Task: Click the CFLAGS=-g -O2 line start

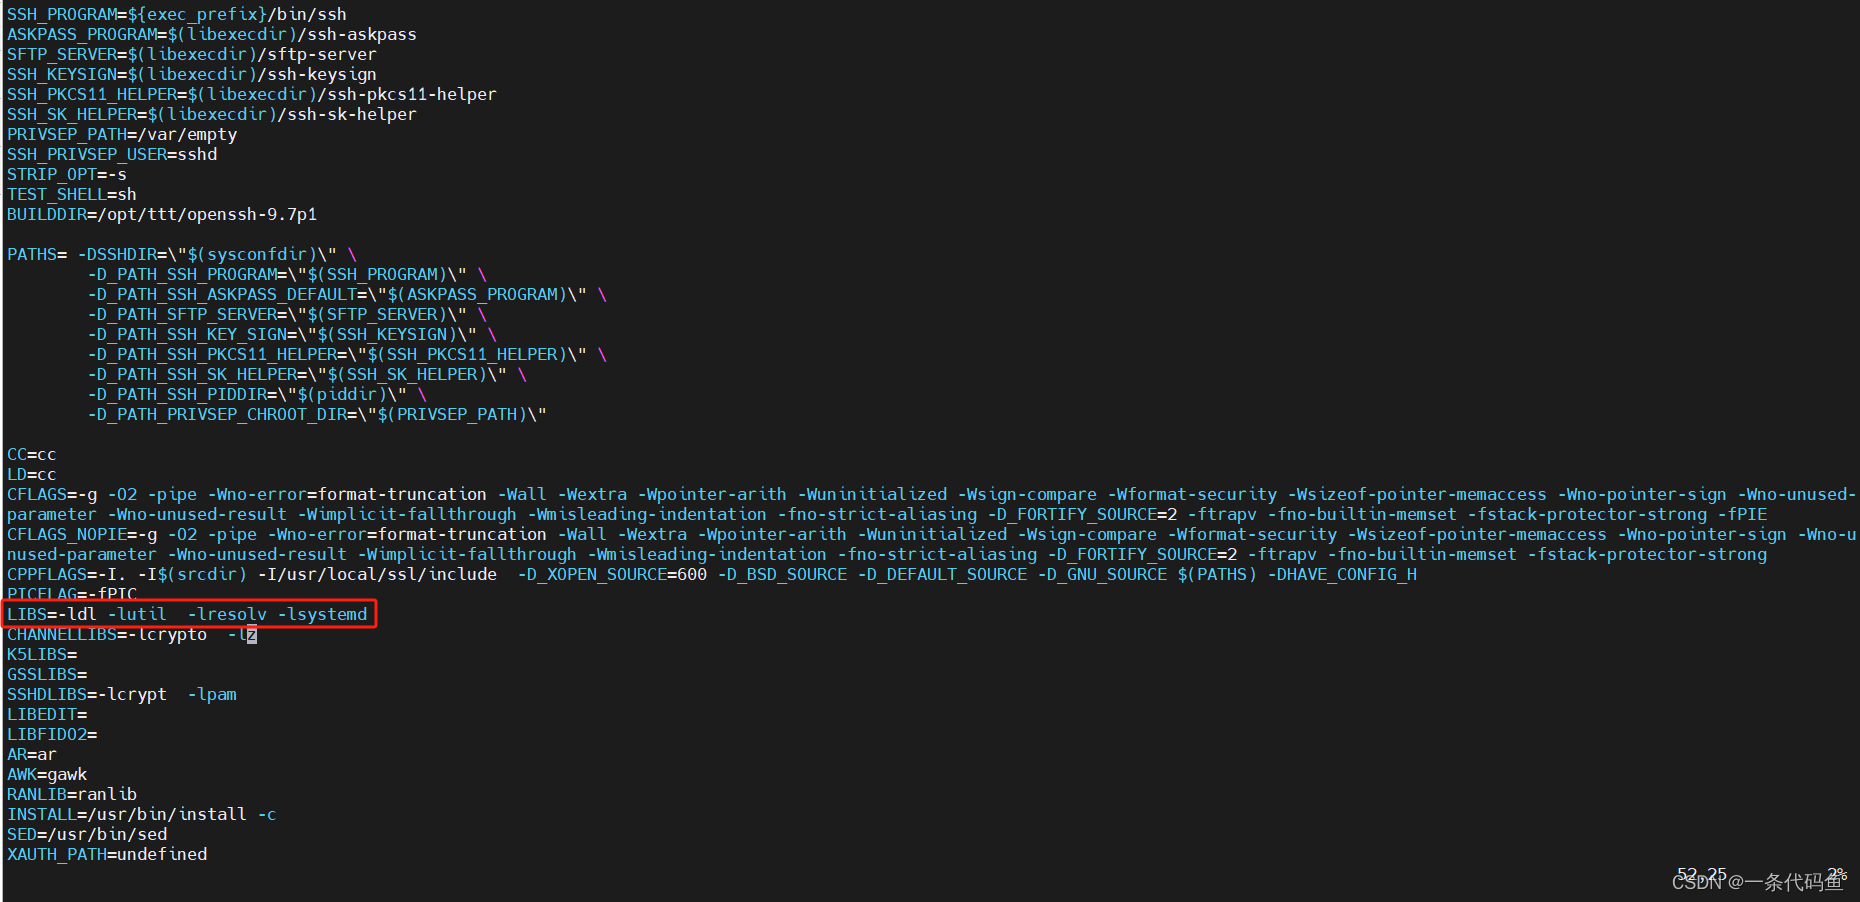Action: 72,494
